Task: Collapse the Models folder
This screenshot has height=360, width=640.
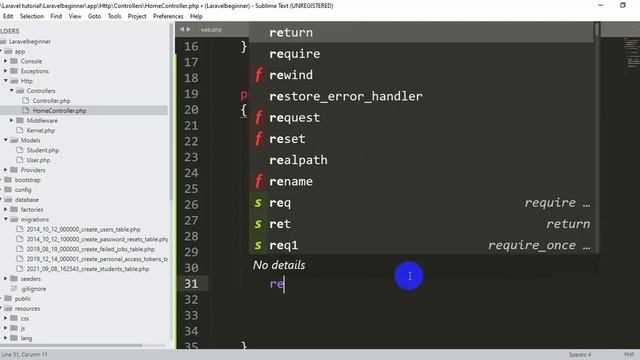Action: [6, 140]
